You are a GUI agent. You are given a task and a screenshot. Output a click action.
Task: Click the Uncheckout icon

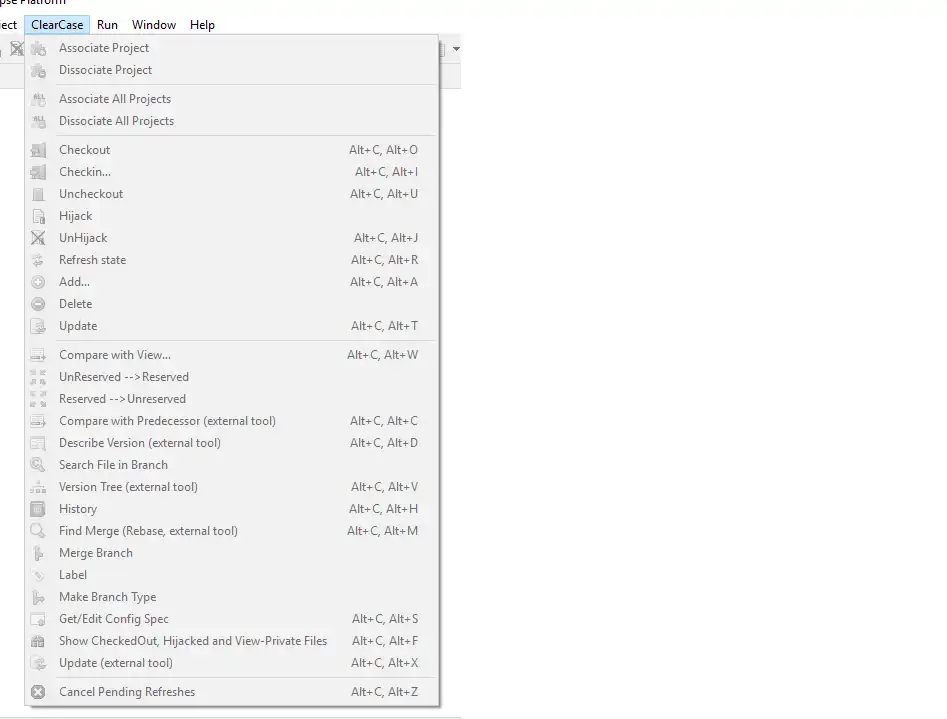pyautogui.click(x=38, y=194)
